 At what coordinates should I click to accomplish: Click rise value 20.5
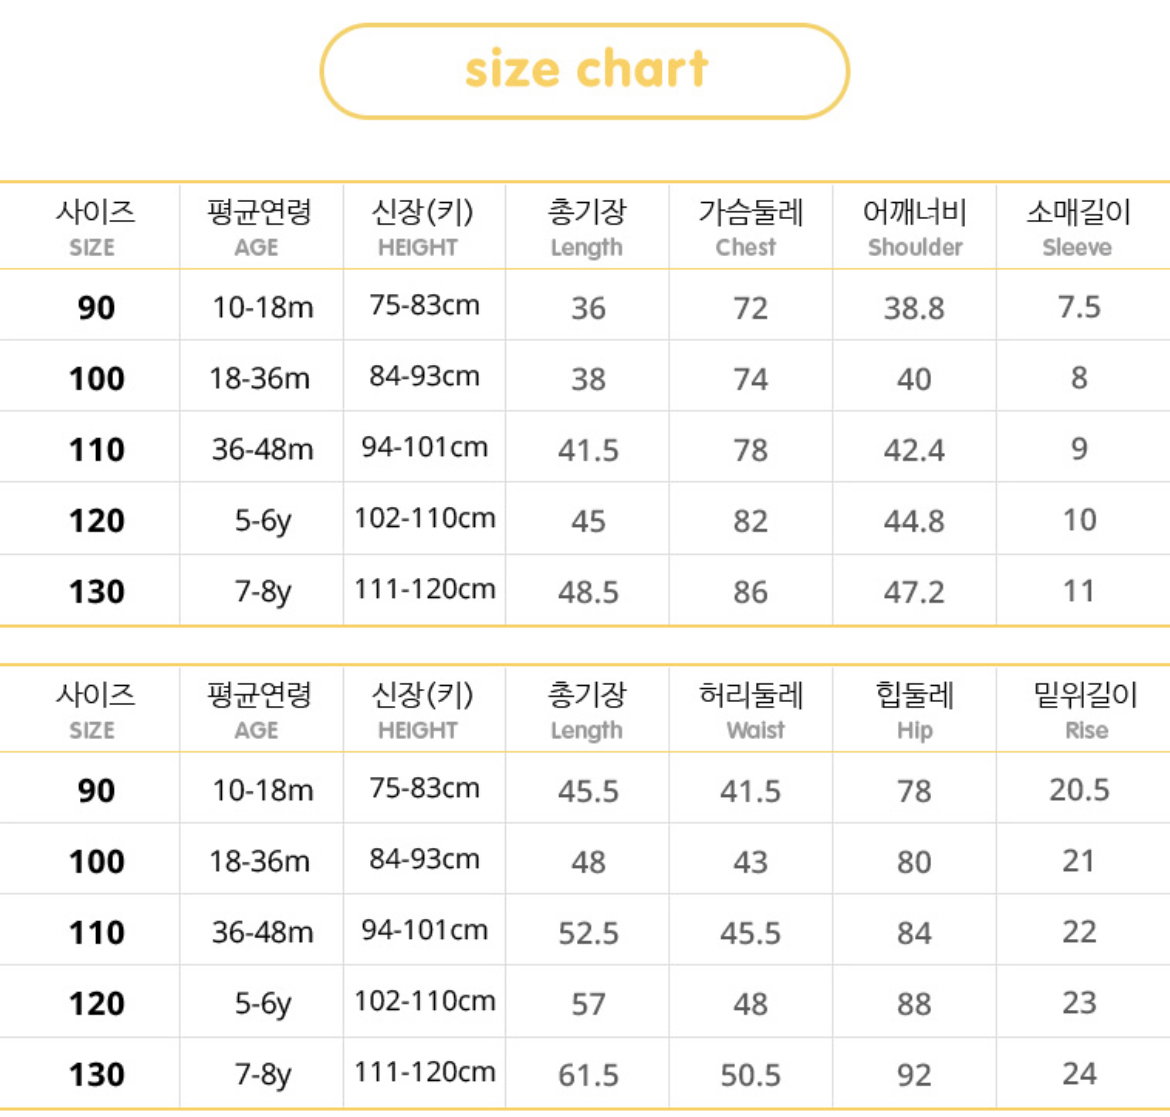point(1079,790)
